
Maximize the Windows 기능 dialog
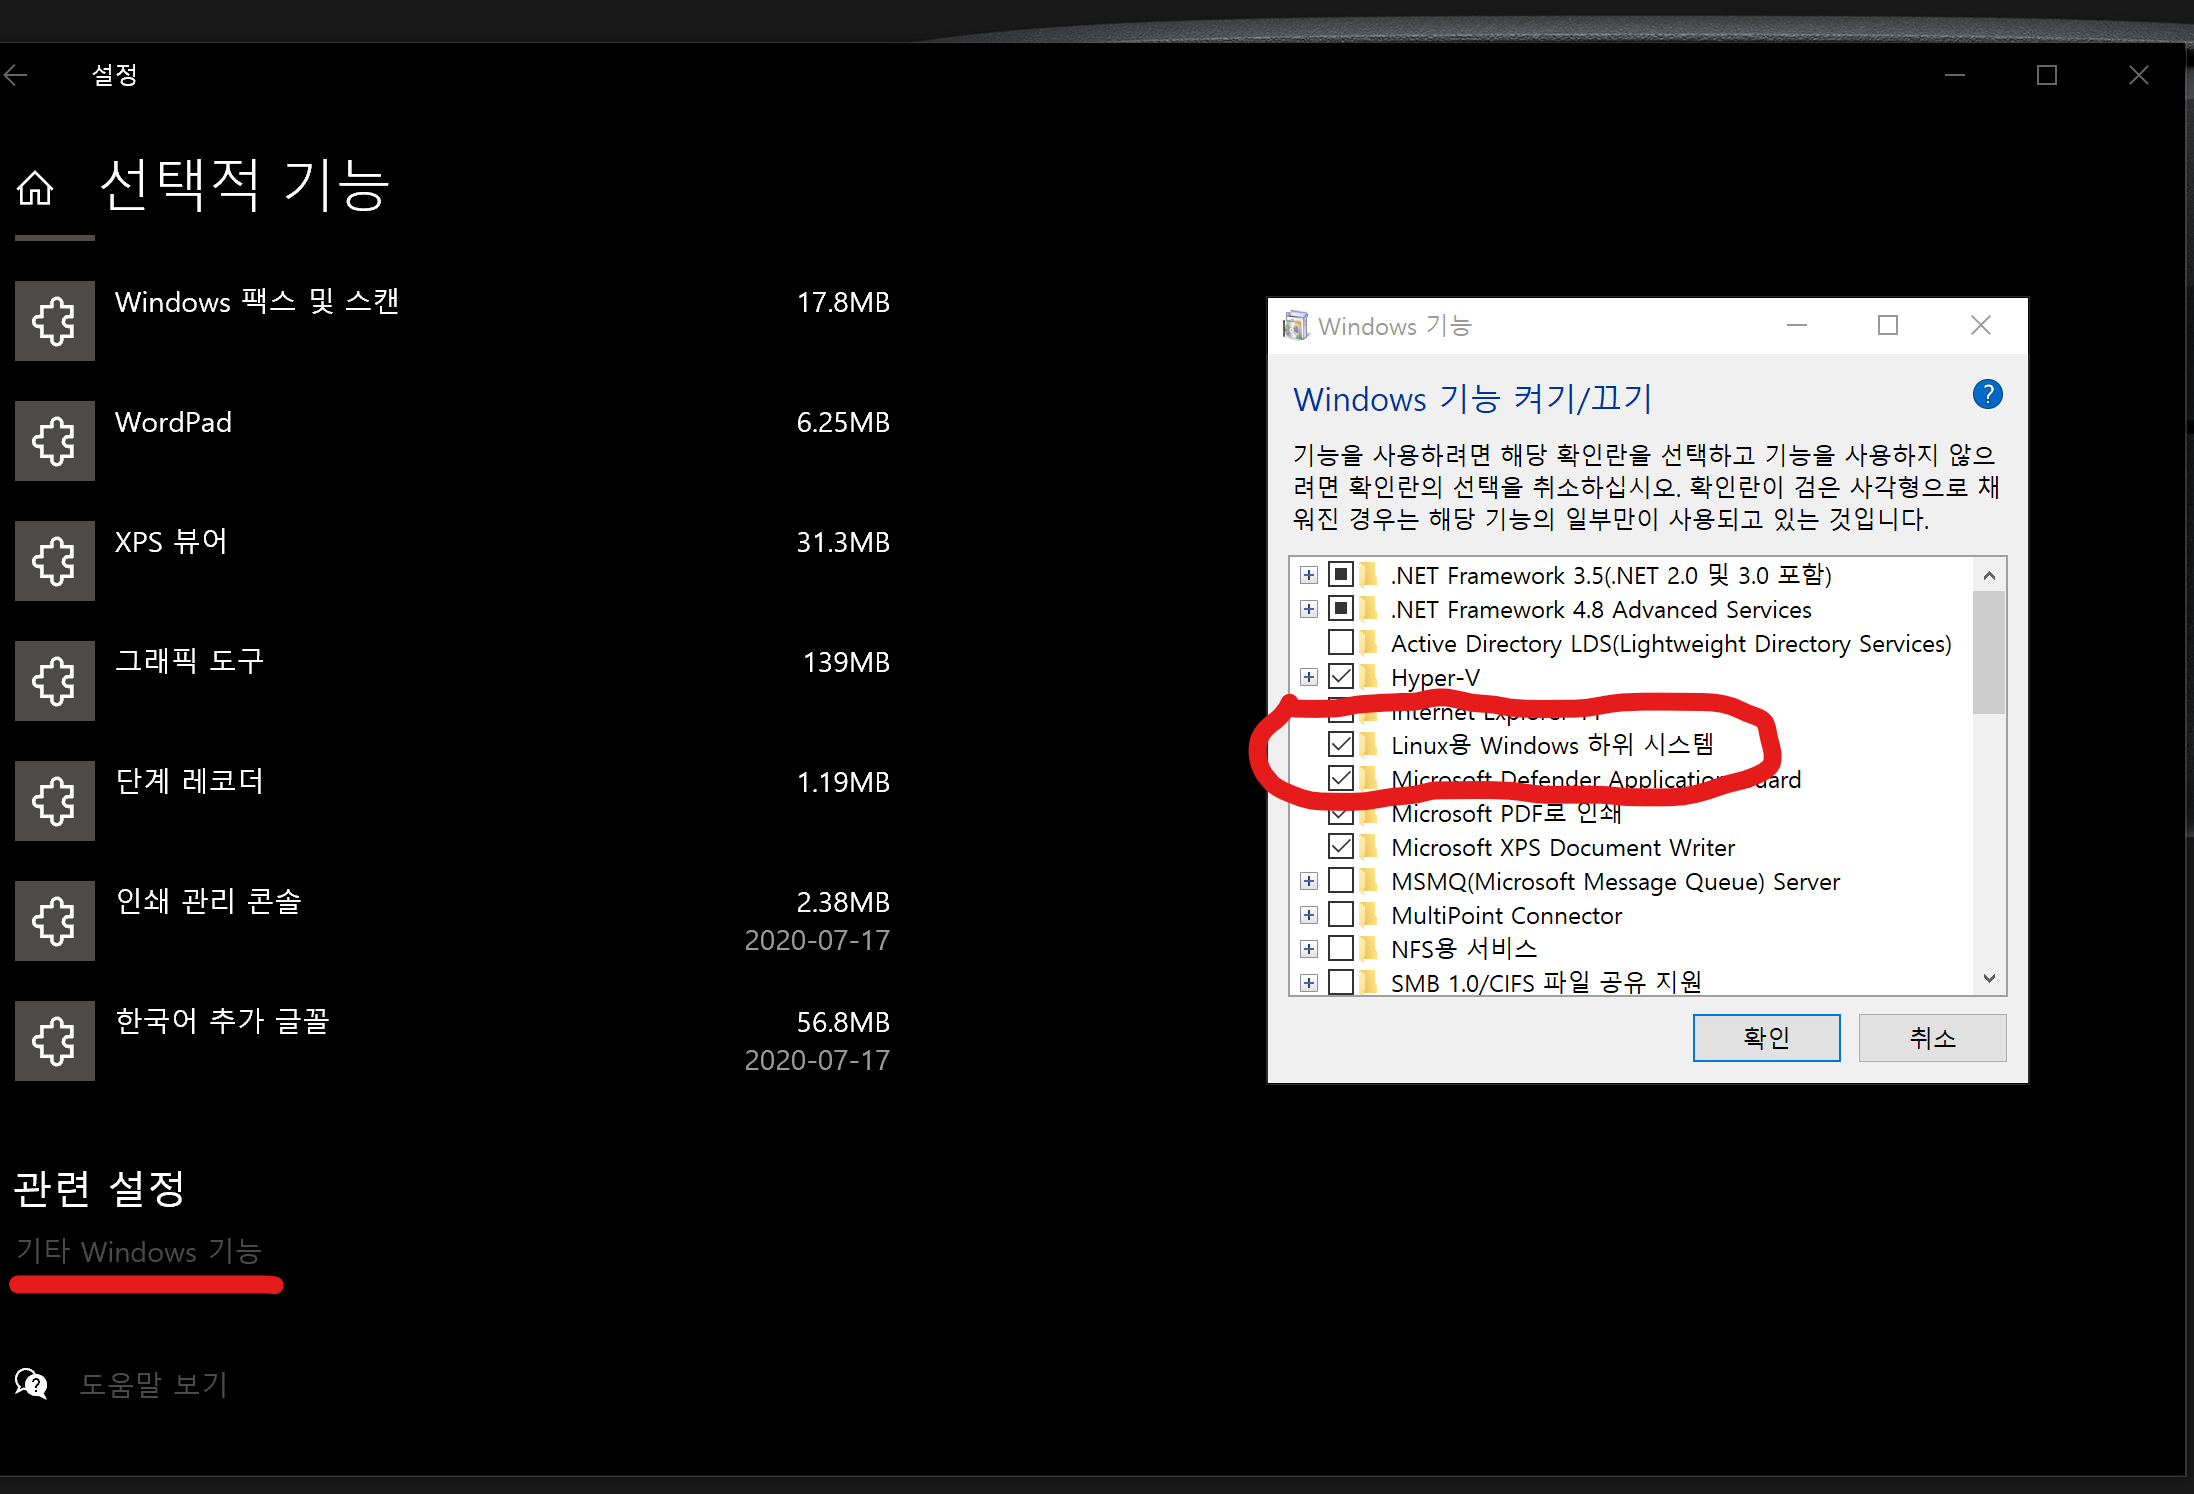(x=1888, y=325)
